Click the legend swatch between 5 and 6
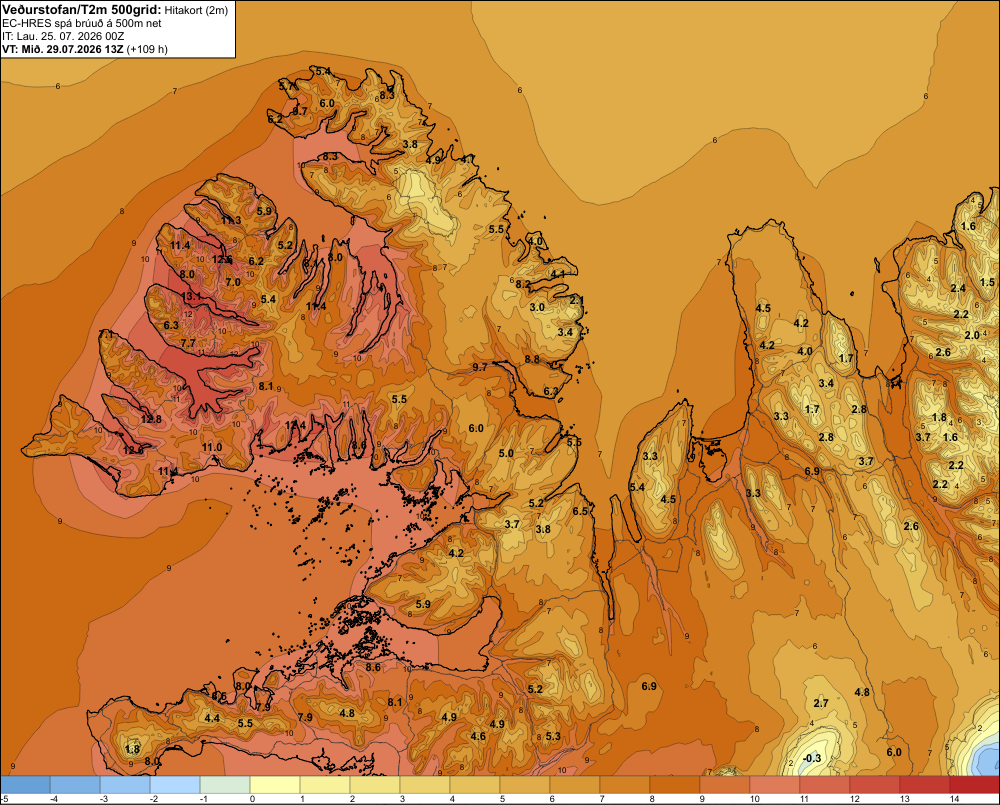The image size is (1000, 805). (x=525, y=785)
